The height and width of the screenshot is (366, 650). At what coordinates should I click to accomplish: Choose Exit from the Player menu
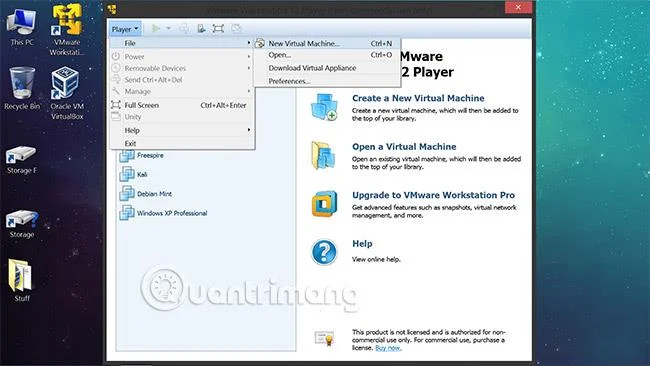click(182, 143)
